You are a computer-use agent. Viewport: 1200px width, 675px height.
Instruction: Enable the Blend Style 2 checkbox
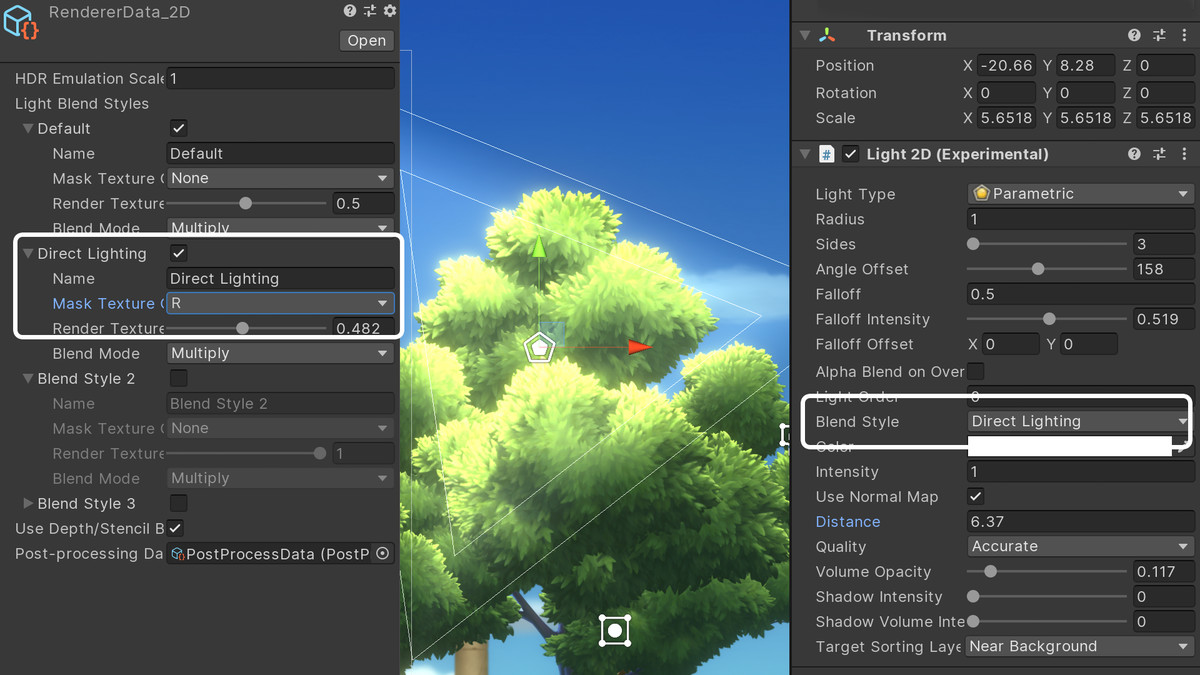tap(179, 378)
